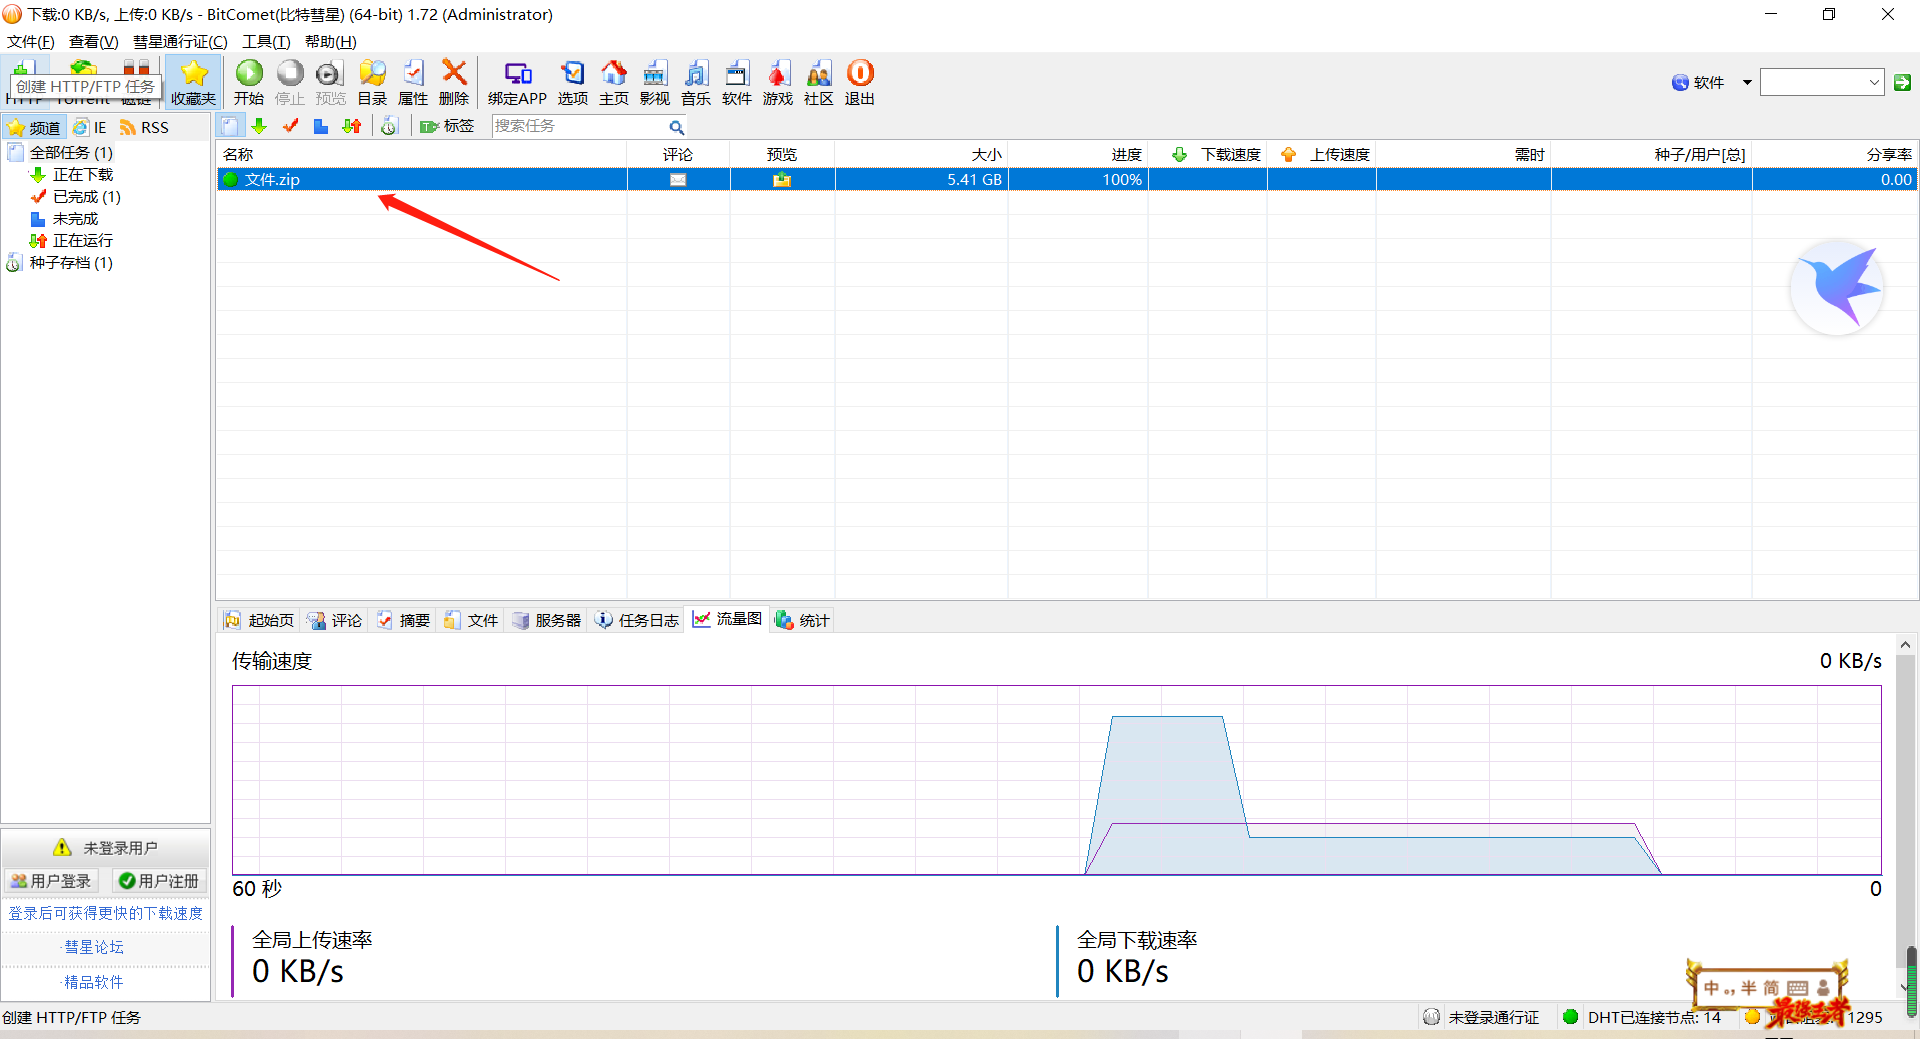The image size is (1920, 1039).
Task: Show all tasks filter icon
Action: [x=230, y=126]
